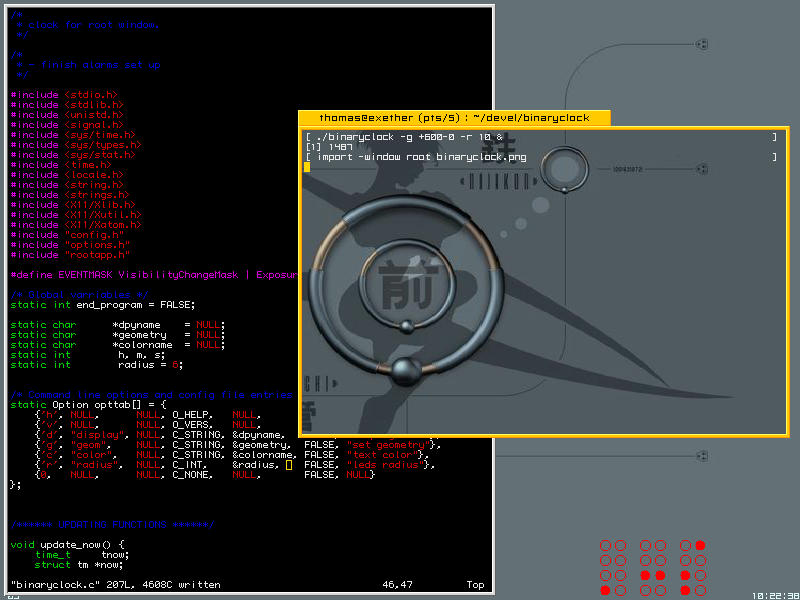
Task: Click the '#include <sys/time.h>' line
Action: click(x=73, y=135)
